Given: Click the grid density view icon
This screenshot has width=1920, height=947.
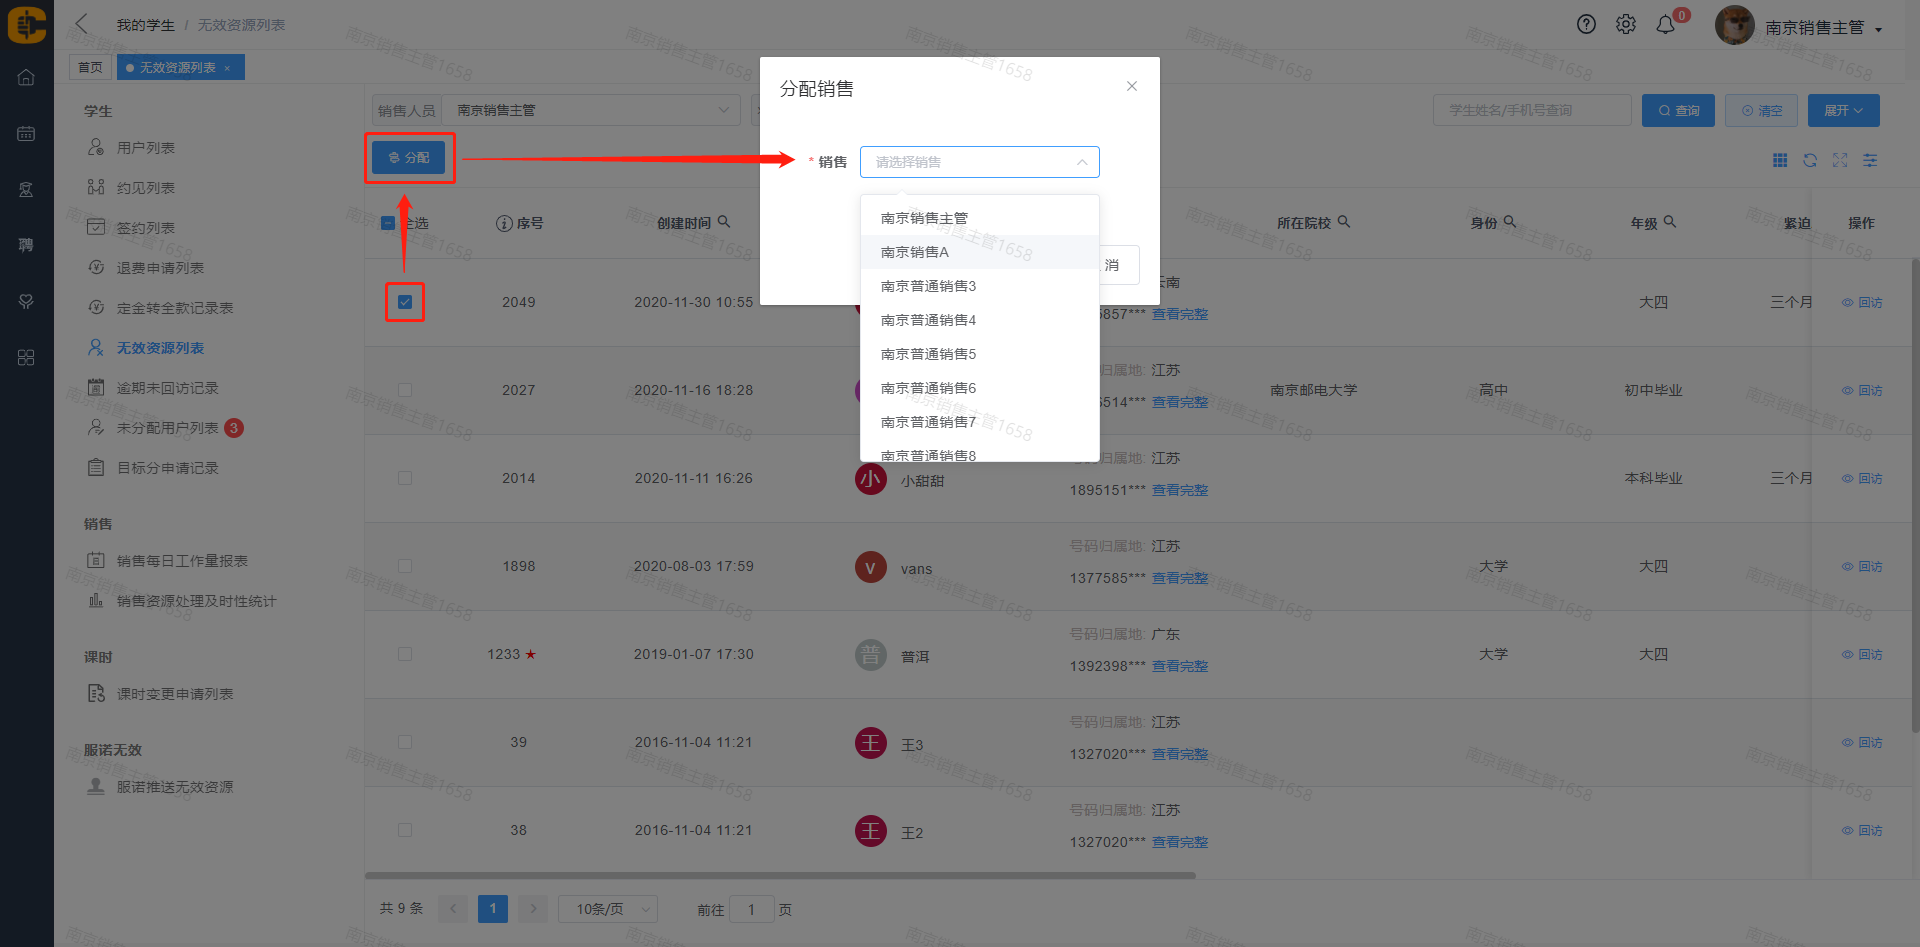Looking at the screenshot, I should tap(1780, 160).
